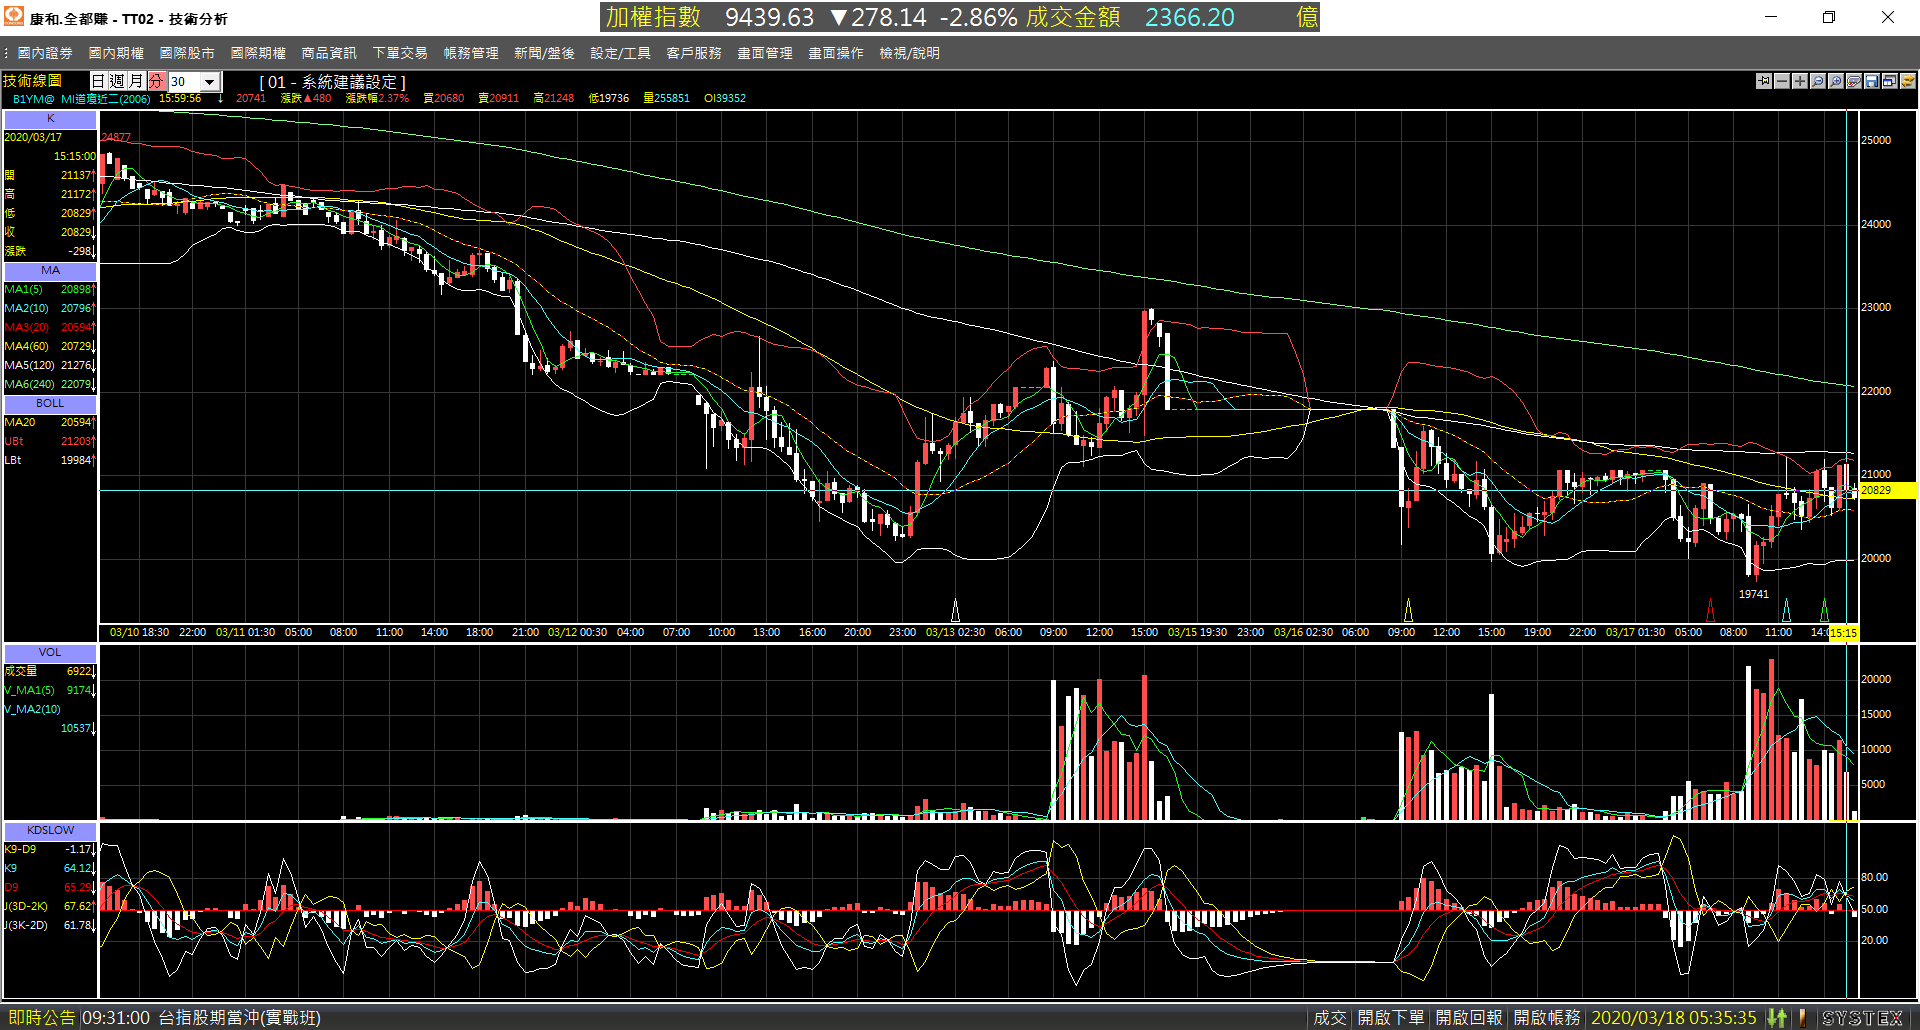The height and width of the screenshot is (1030, 1920).
Task: Switch chart to monthly (月) period
Action: 136,81
